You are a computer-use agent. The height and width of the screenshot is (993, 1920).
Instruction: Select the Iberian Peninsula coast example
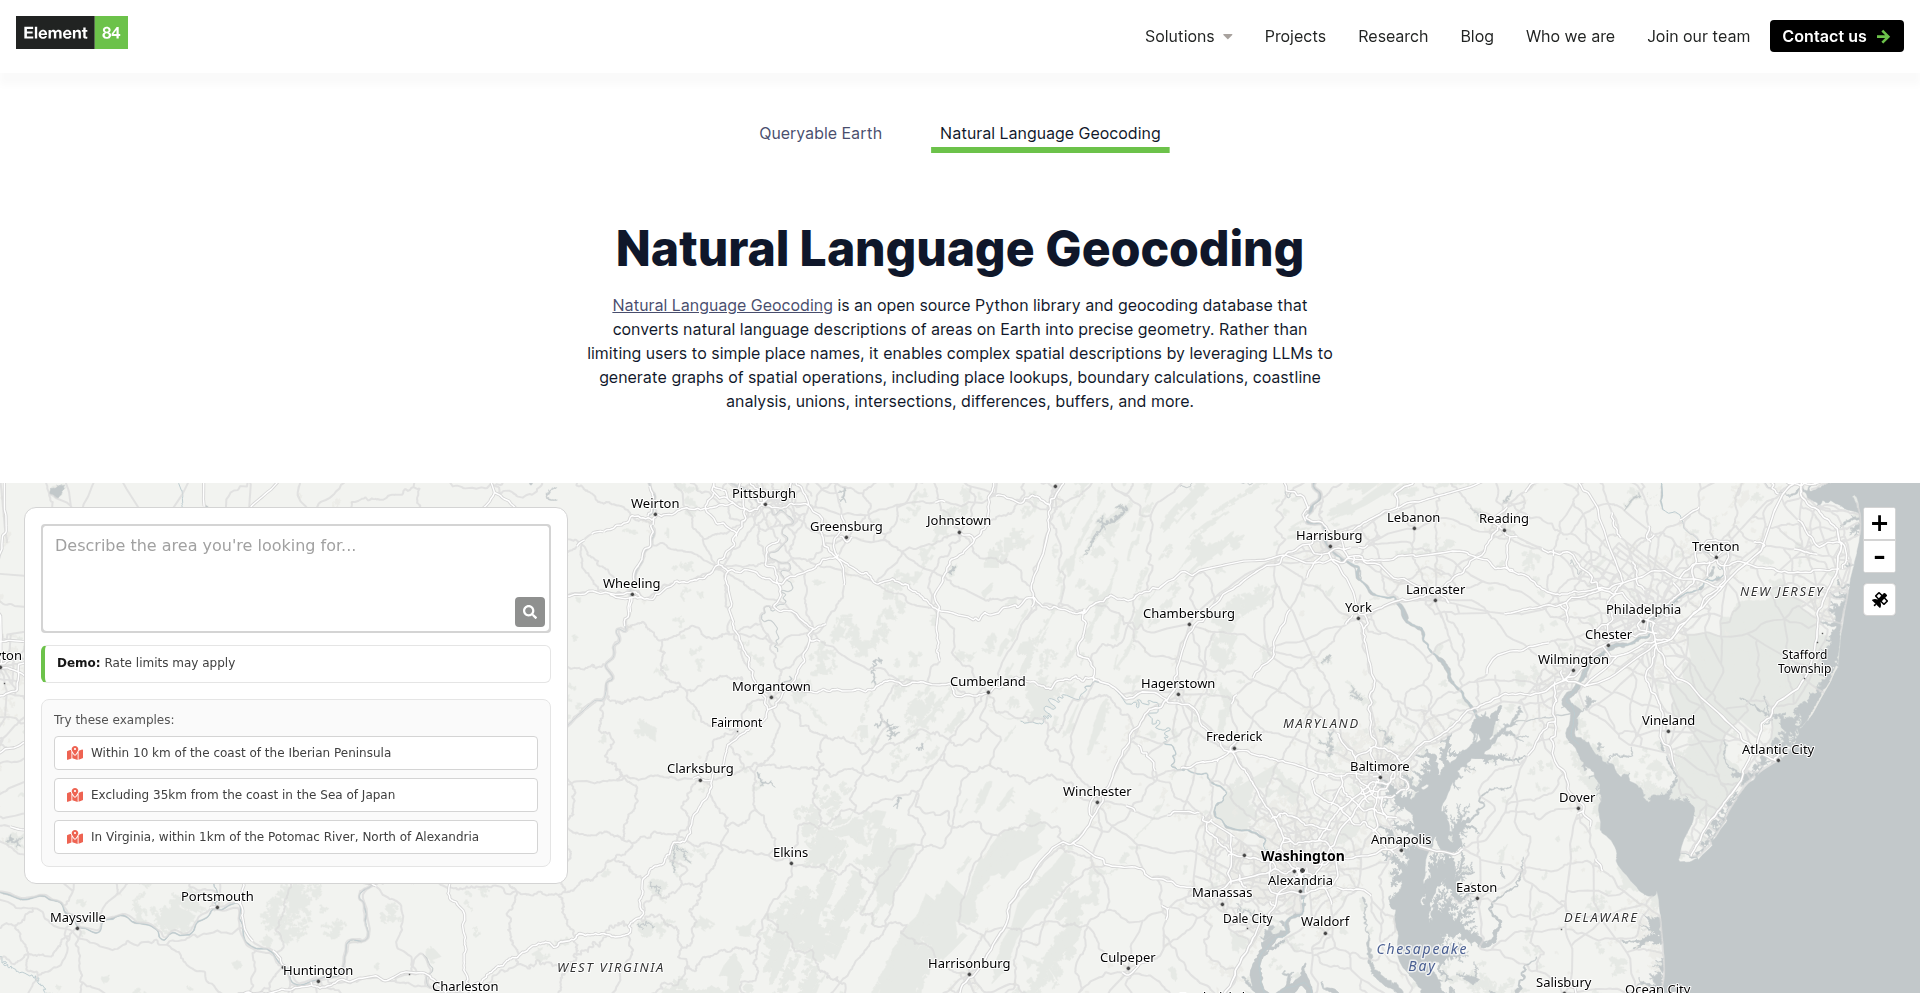point(295,753)
